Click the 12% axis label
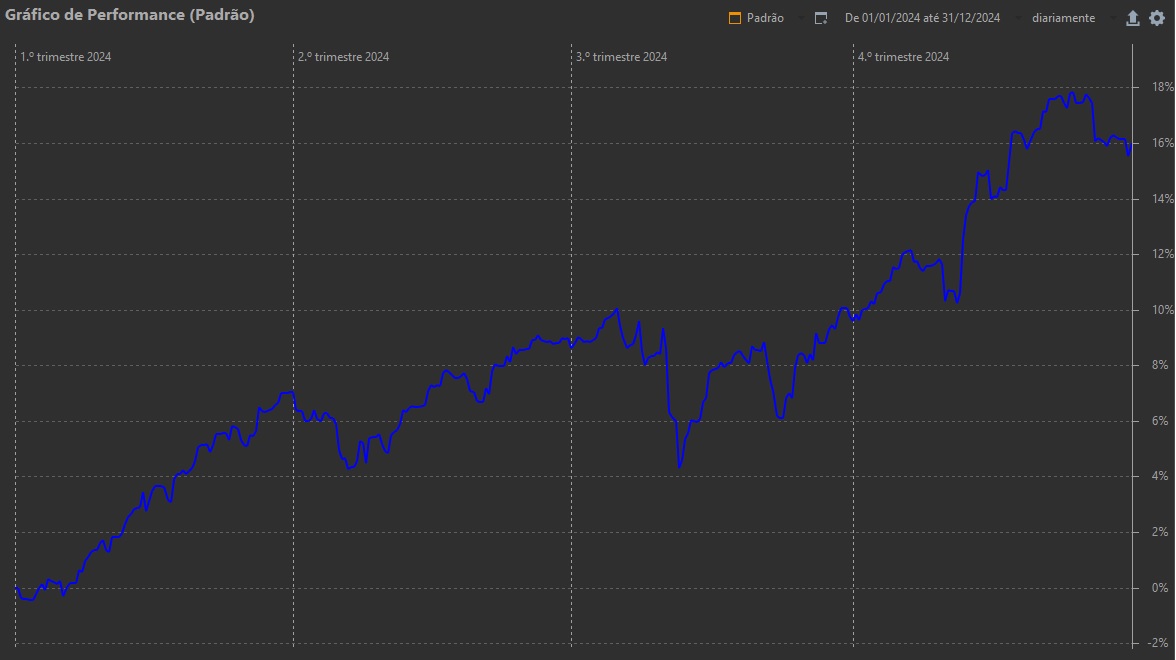The width and height of the screenshot is (1176, 660). point(1162,254)
